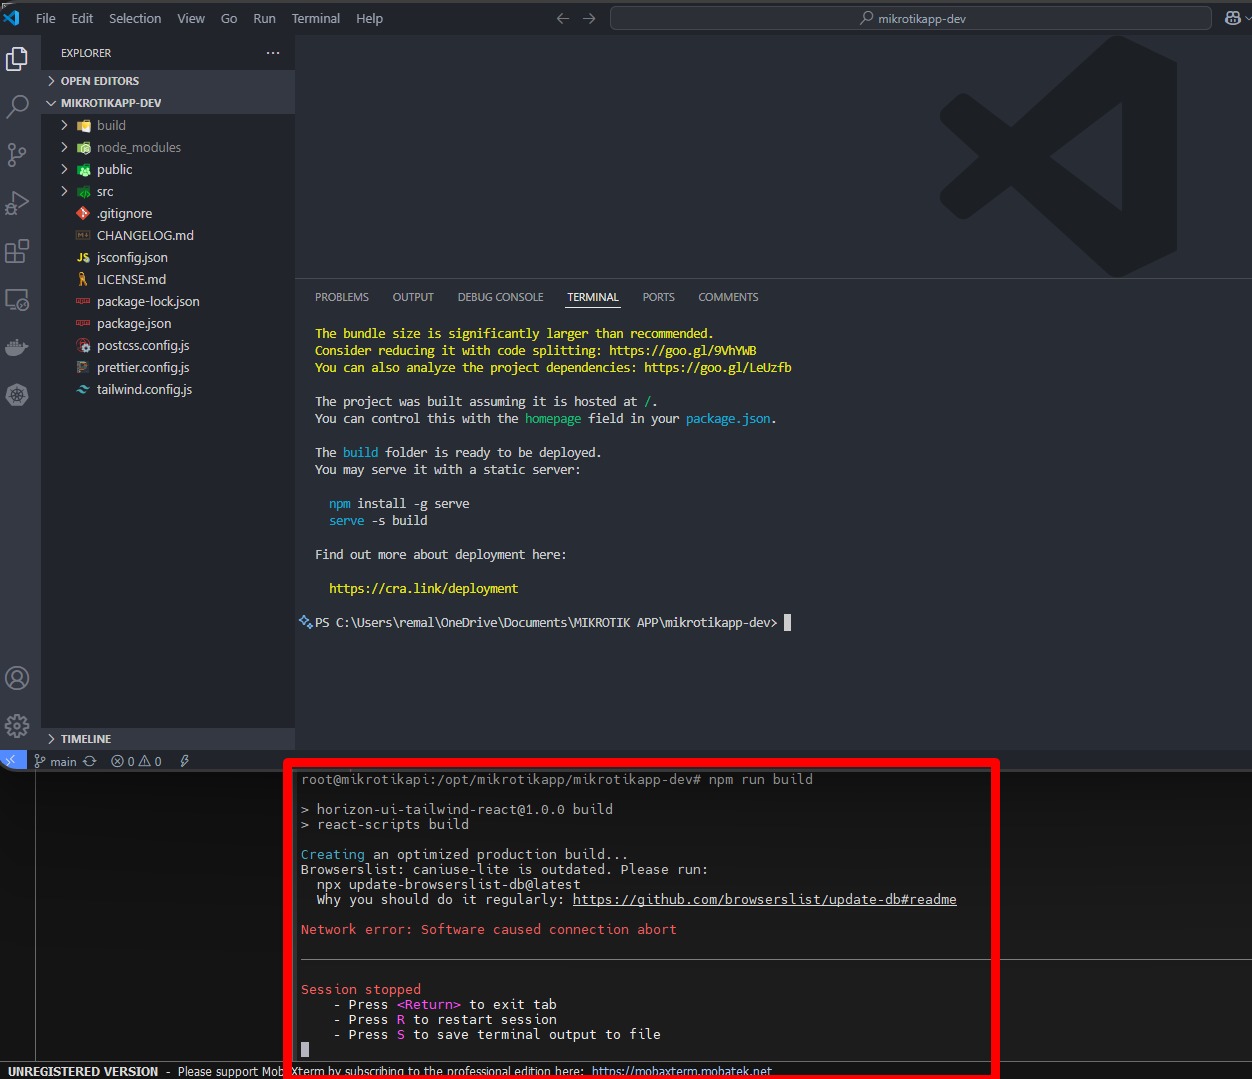Open the prettier.config.js file
The width and height of the screenshot is (1252, 1079).
tap(168, 367)
